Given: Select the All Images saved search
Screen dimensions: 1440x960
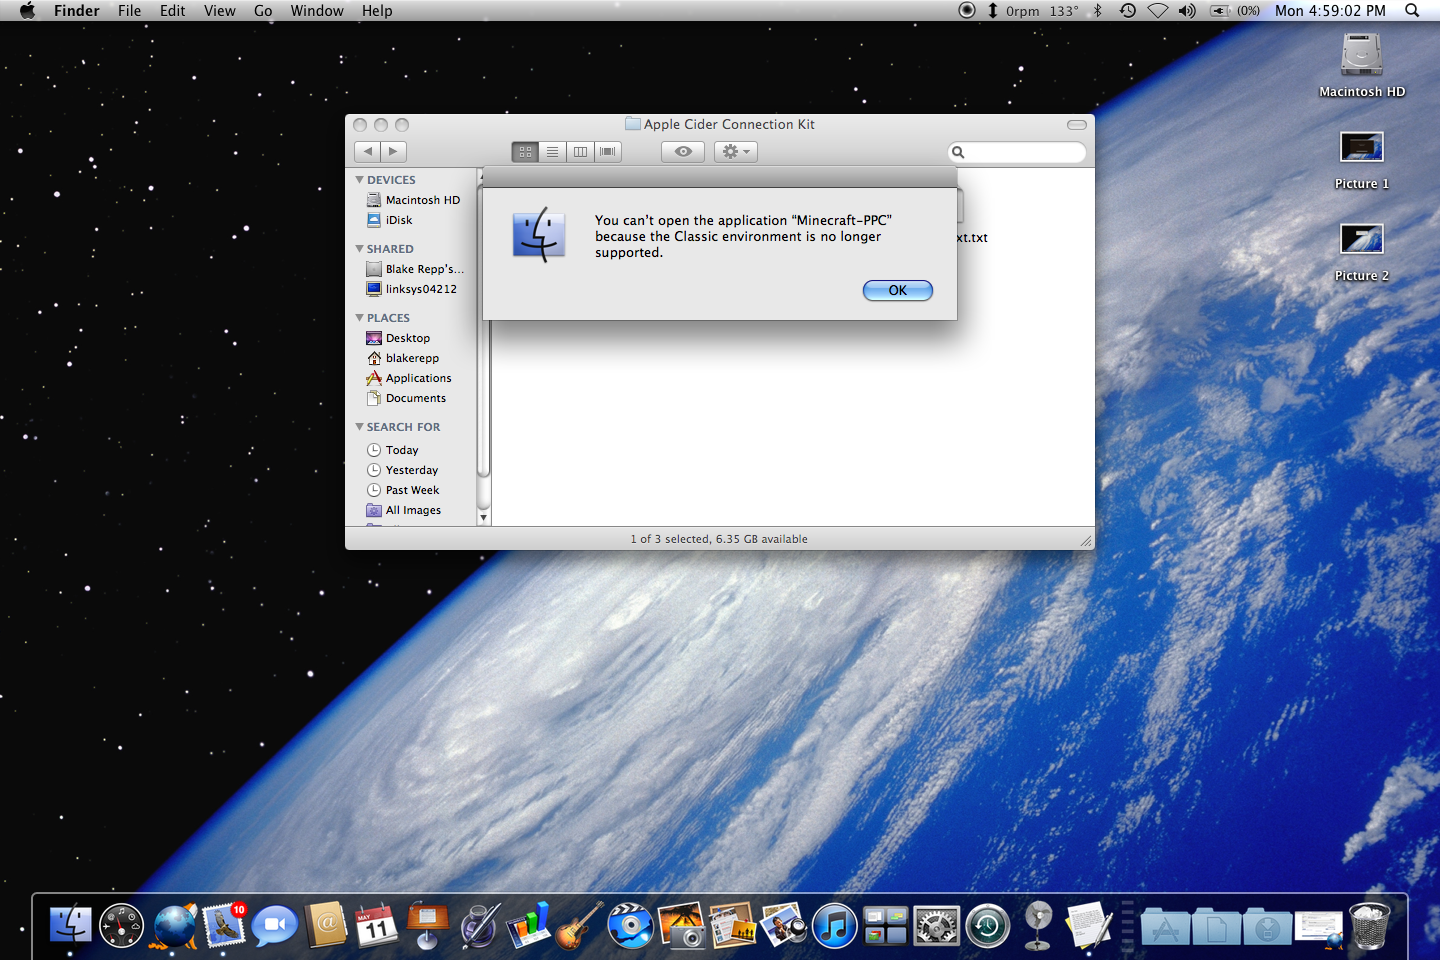Looking at the screenshot, I should pos(403,510).
